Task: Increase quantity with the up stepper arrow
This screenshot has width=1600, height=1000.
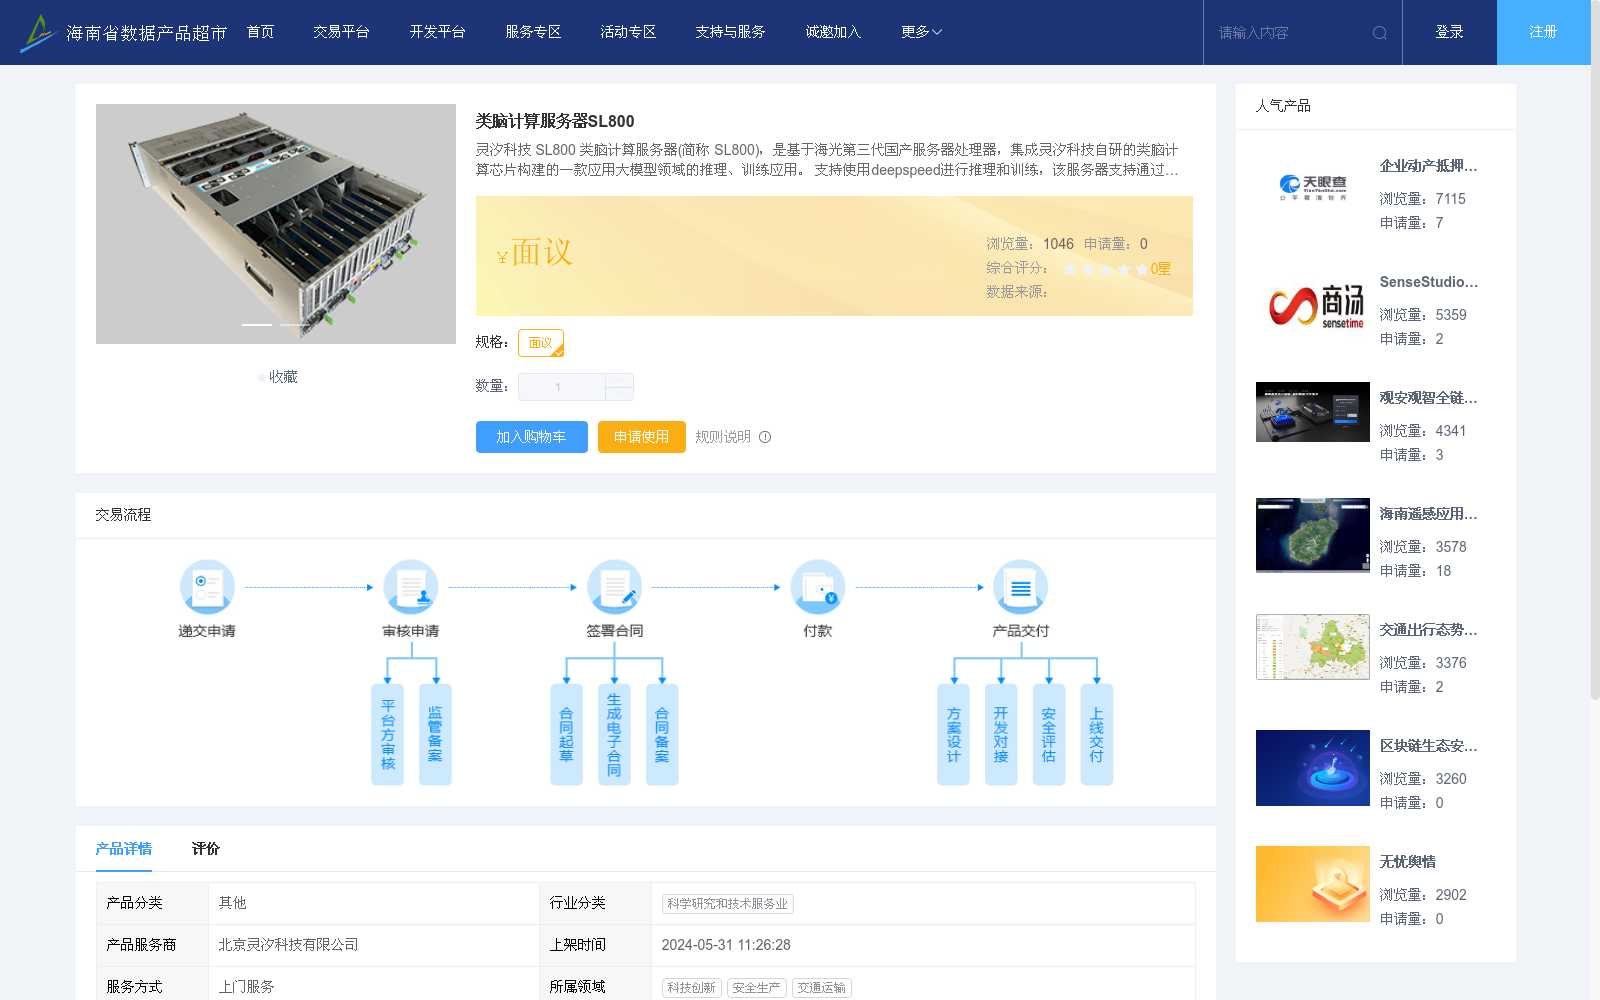Action: 619,380
